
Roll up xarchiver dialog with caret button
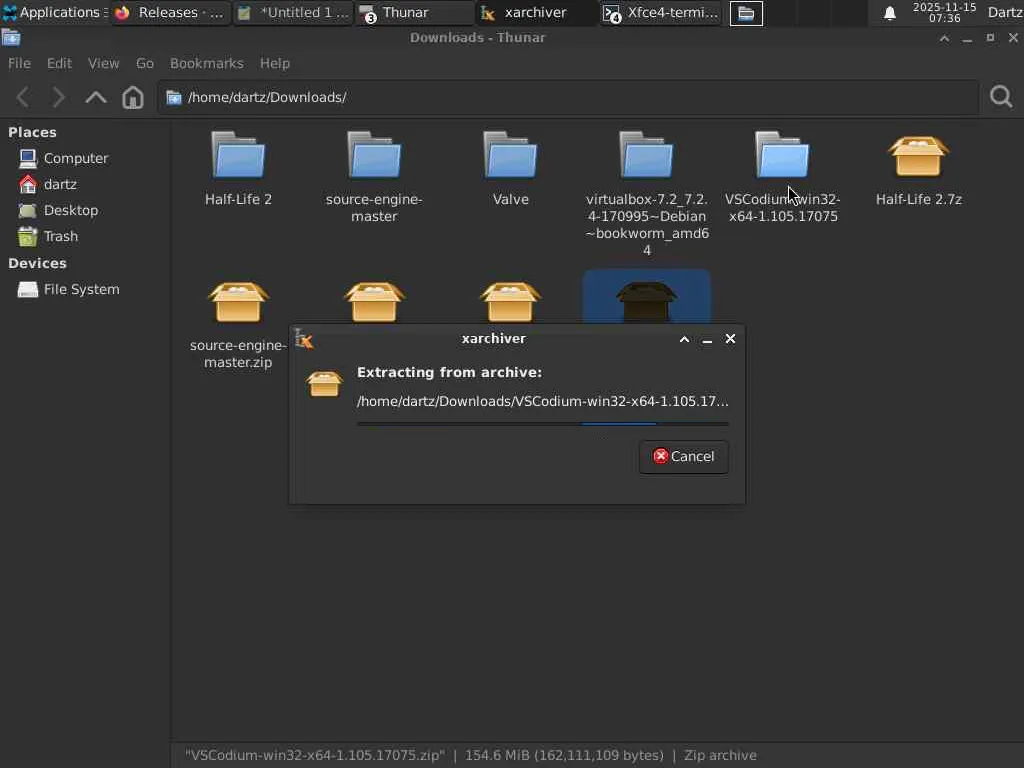[x=684, y=339]
